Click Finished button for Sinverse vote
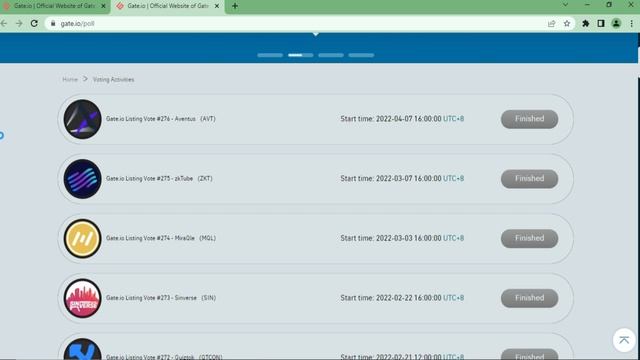This screenshot has width=640, height=360. tap(529, 298)
